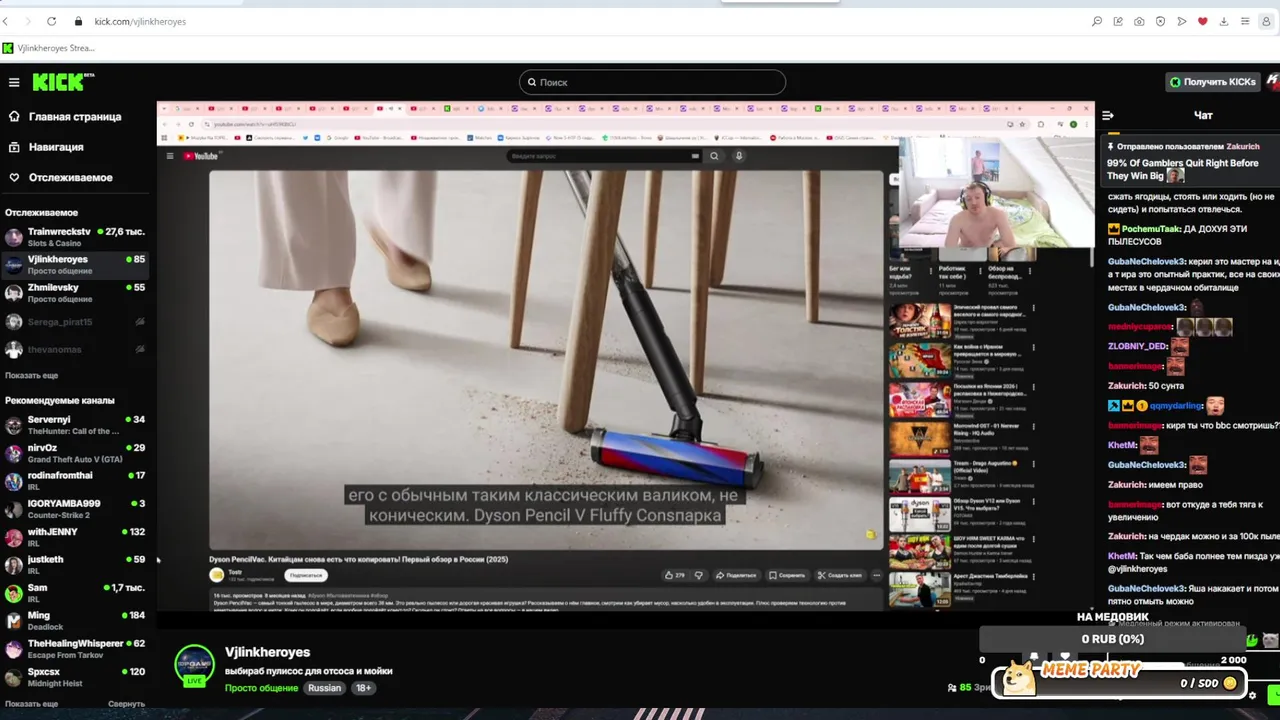Click streamed YouTube logo in video
The width and height of the screenshot is (1280, 720).
200,156
